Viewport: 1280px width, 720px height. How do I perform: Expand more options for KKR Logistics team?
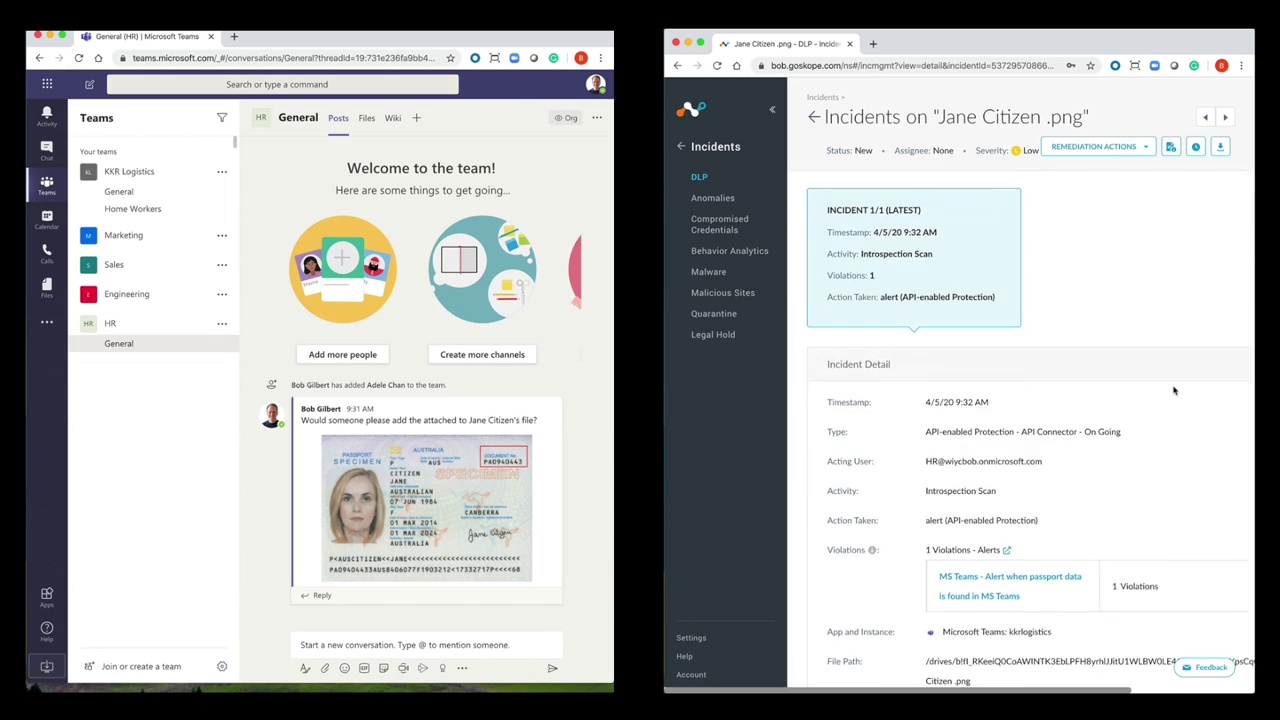(222, 172)
